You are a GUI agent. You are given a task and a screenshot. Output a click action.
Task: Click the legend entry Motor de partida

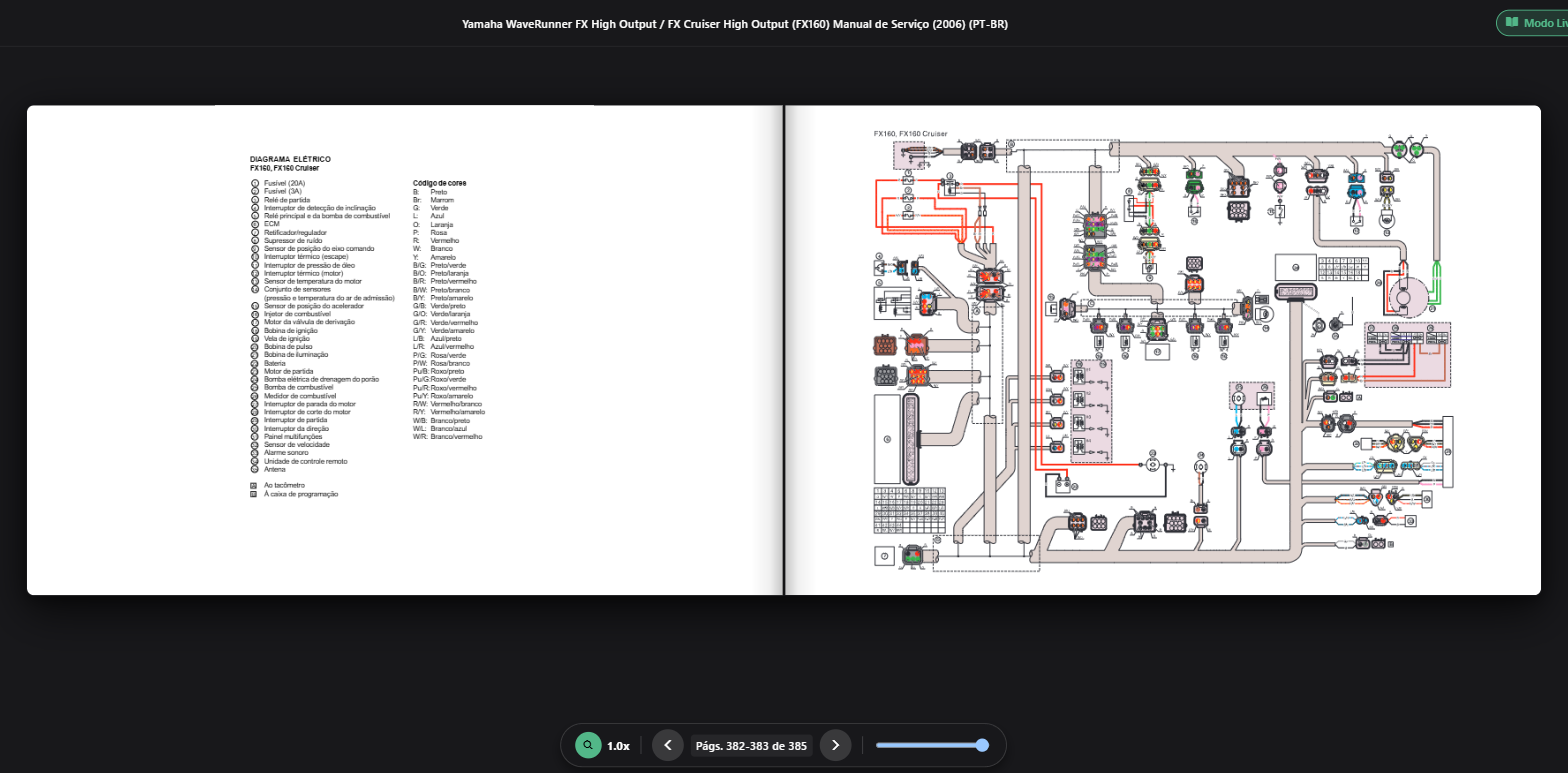point(289,371)
